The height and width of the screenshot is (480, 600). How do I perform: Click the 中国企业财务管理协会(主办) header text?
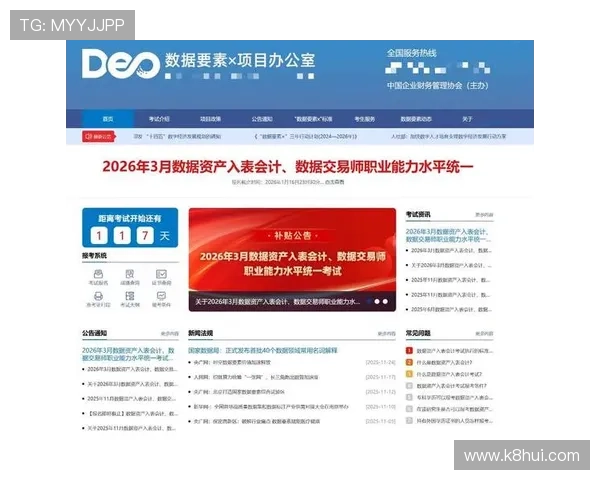(x=437, y=85)
